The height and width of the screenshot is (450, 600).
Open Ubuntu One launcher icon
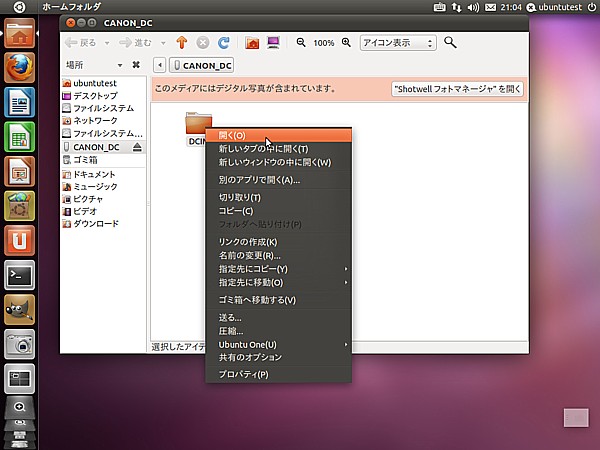coord(20,240)
